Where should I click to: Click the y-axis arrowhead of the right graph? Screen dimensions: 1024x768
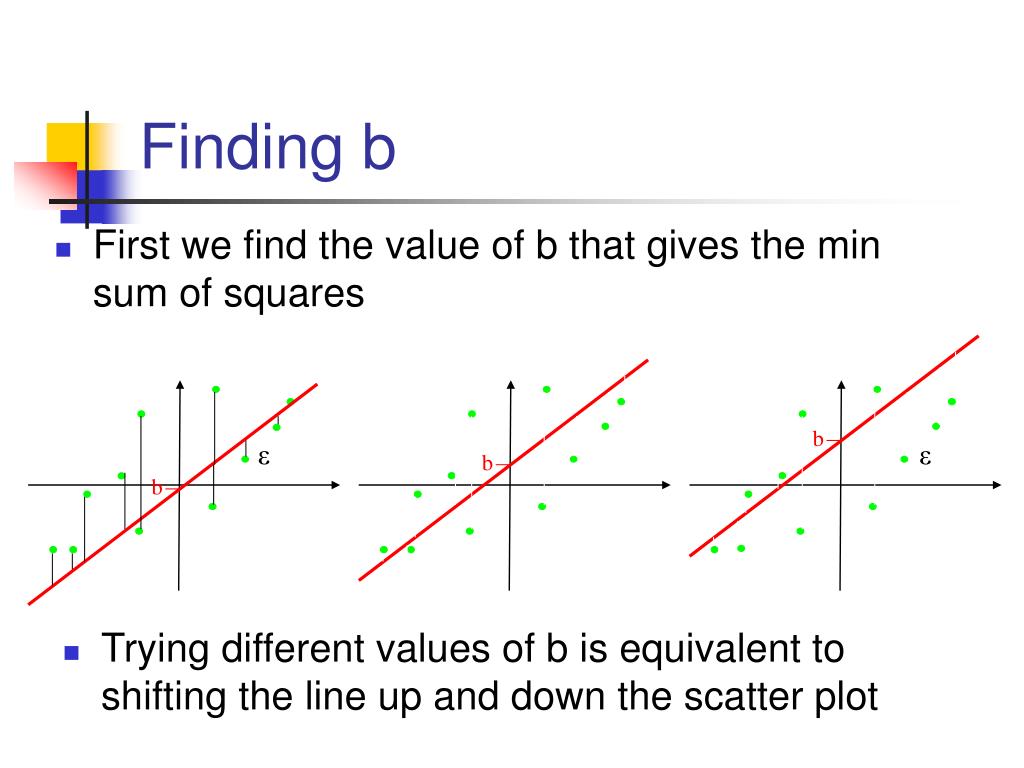(x=841, y=385)
